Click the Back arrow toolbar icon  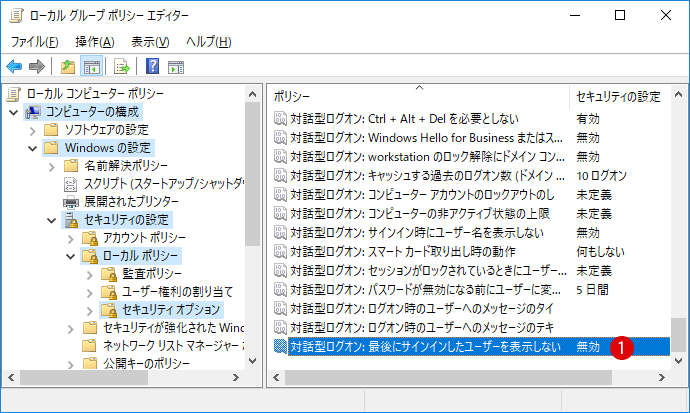[x=14, y=67]
